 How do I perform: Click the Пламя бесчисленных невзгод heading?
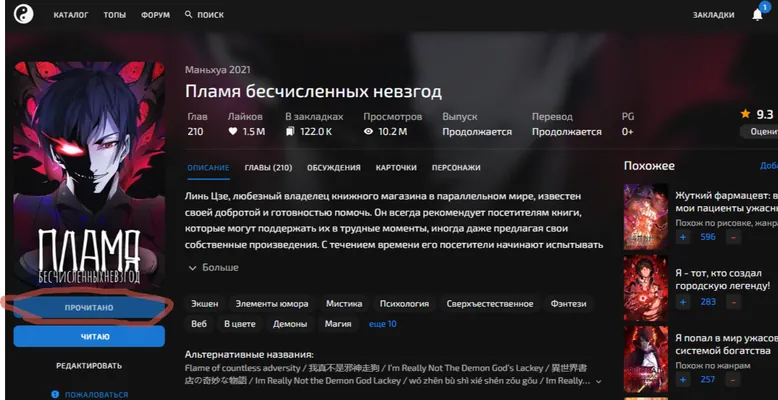point(313,91)
